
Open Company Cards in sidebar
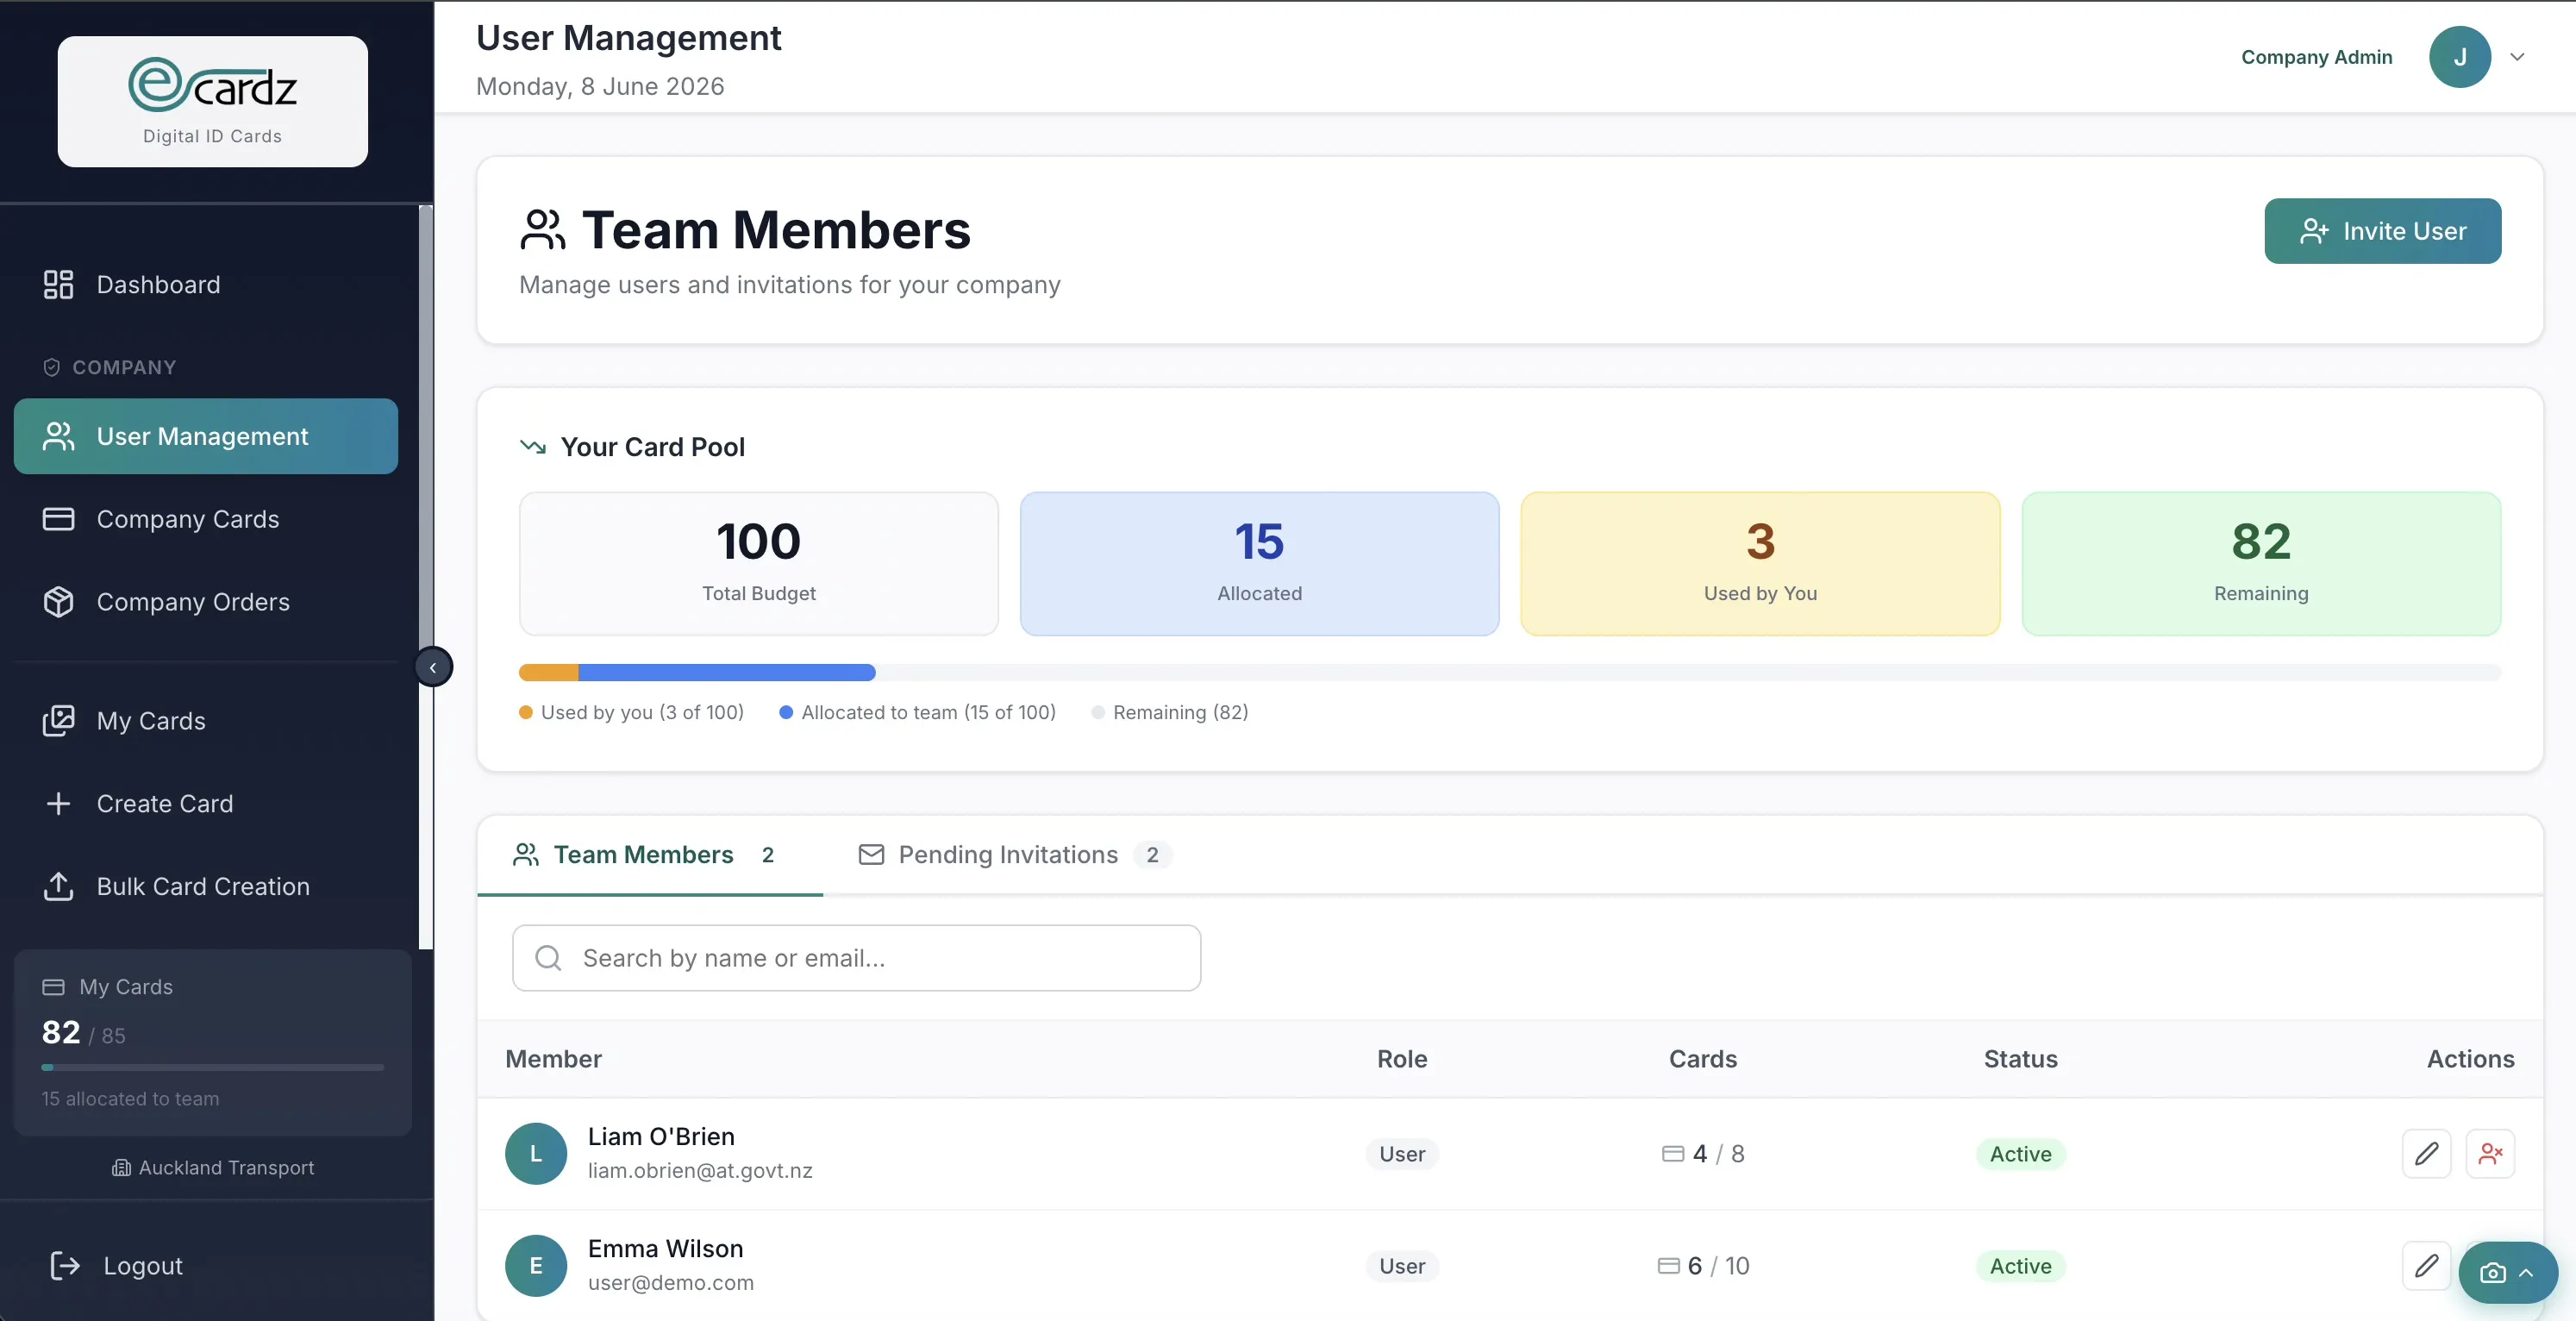206,519
